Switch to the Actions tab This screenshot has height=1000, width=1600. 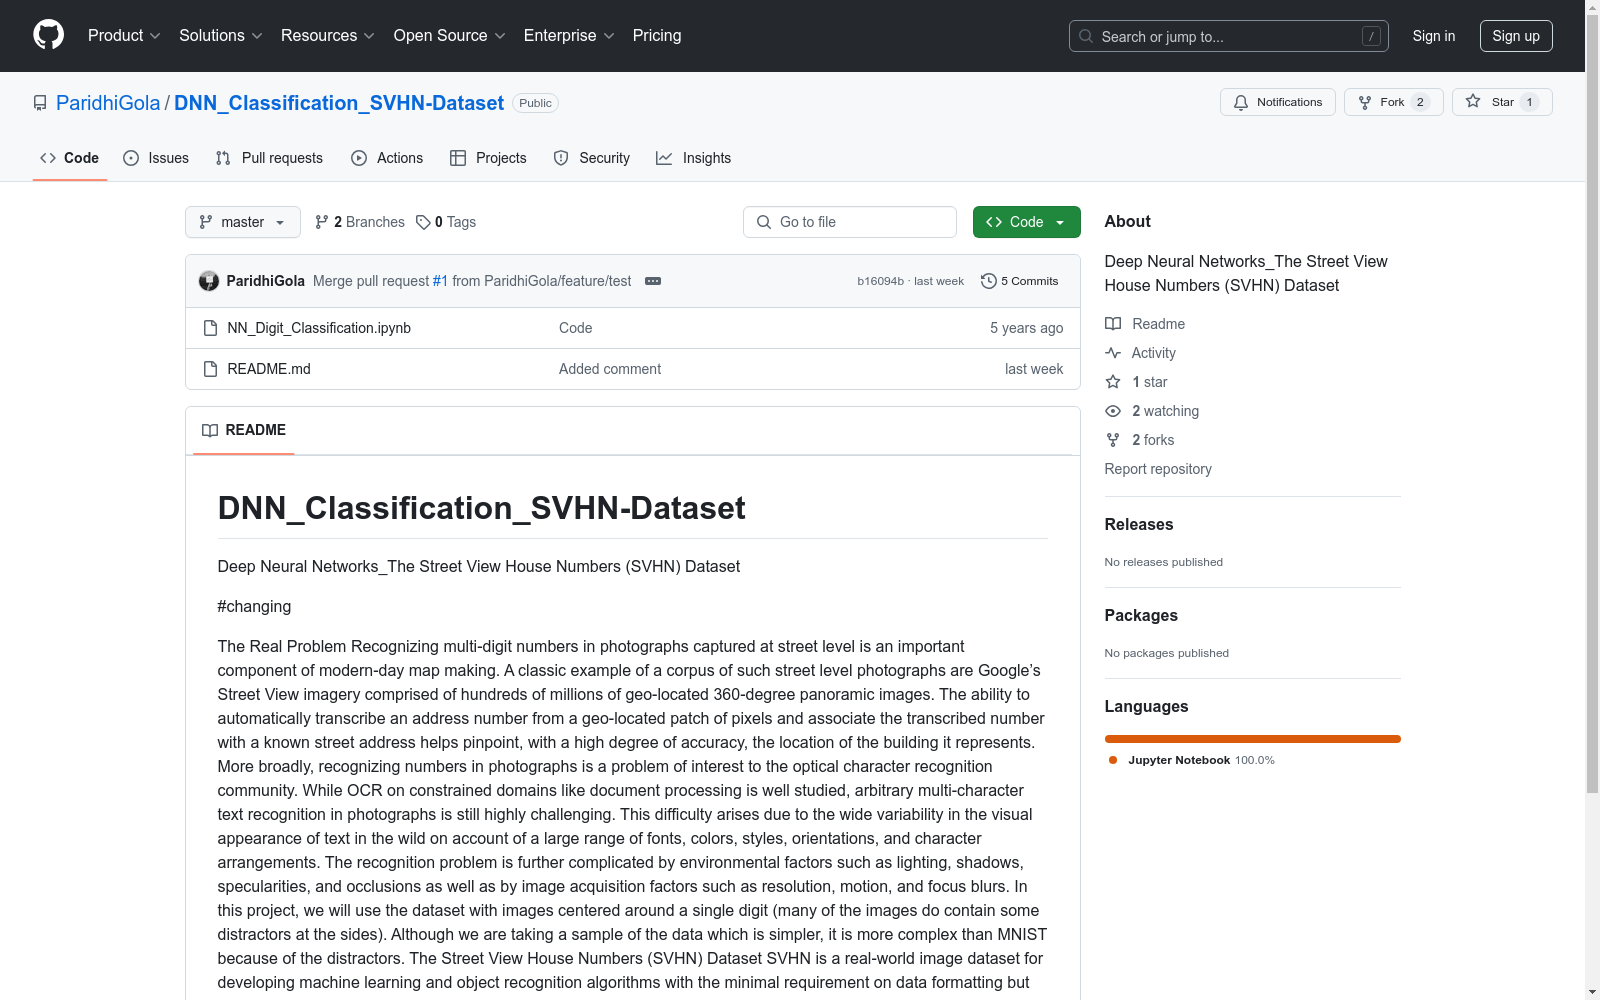coord(387,158)
